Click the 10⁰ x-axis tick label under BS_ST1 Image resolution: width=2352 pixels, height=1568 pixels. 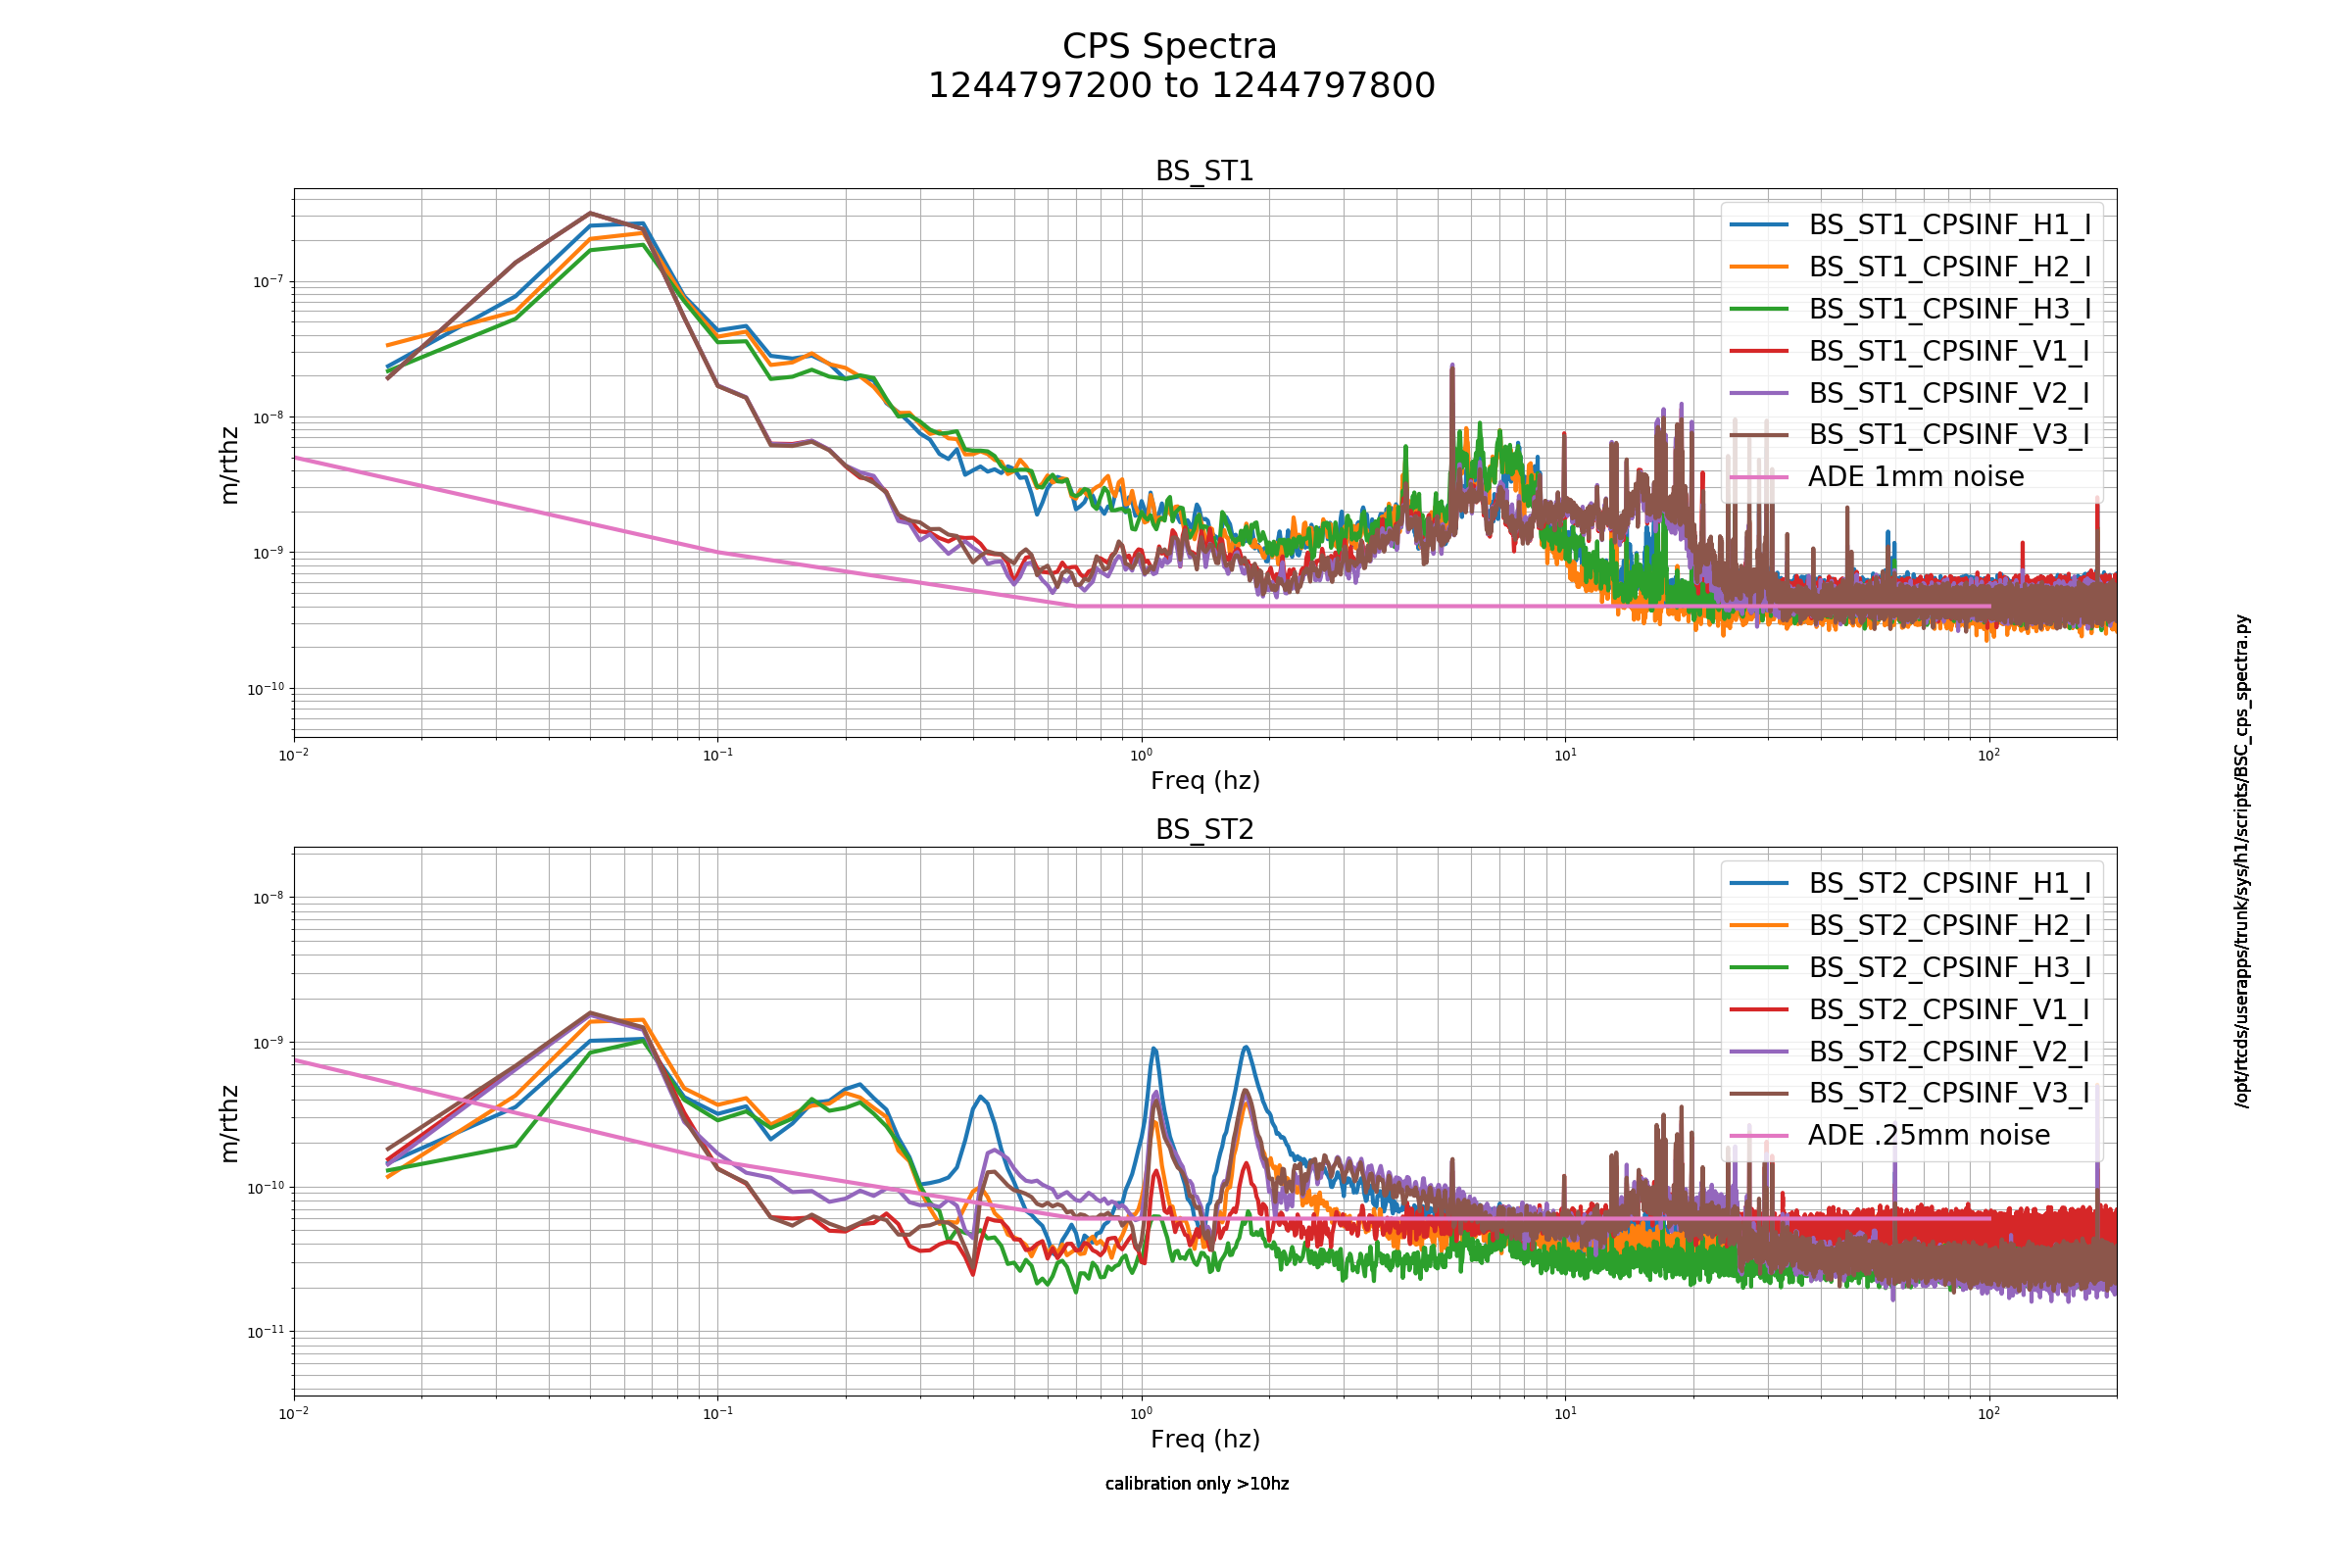point(1141,754)
